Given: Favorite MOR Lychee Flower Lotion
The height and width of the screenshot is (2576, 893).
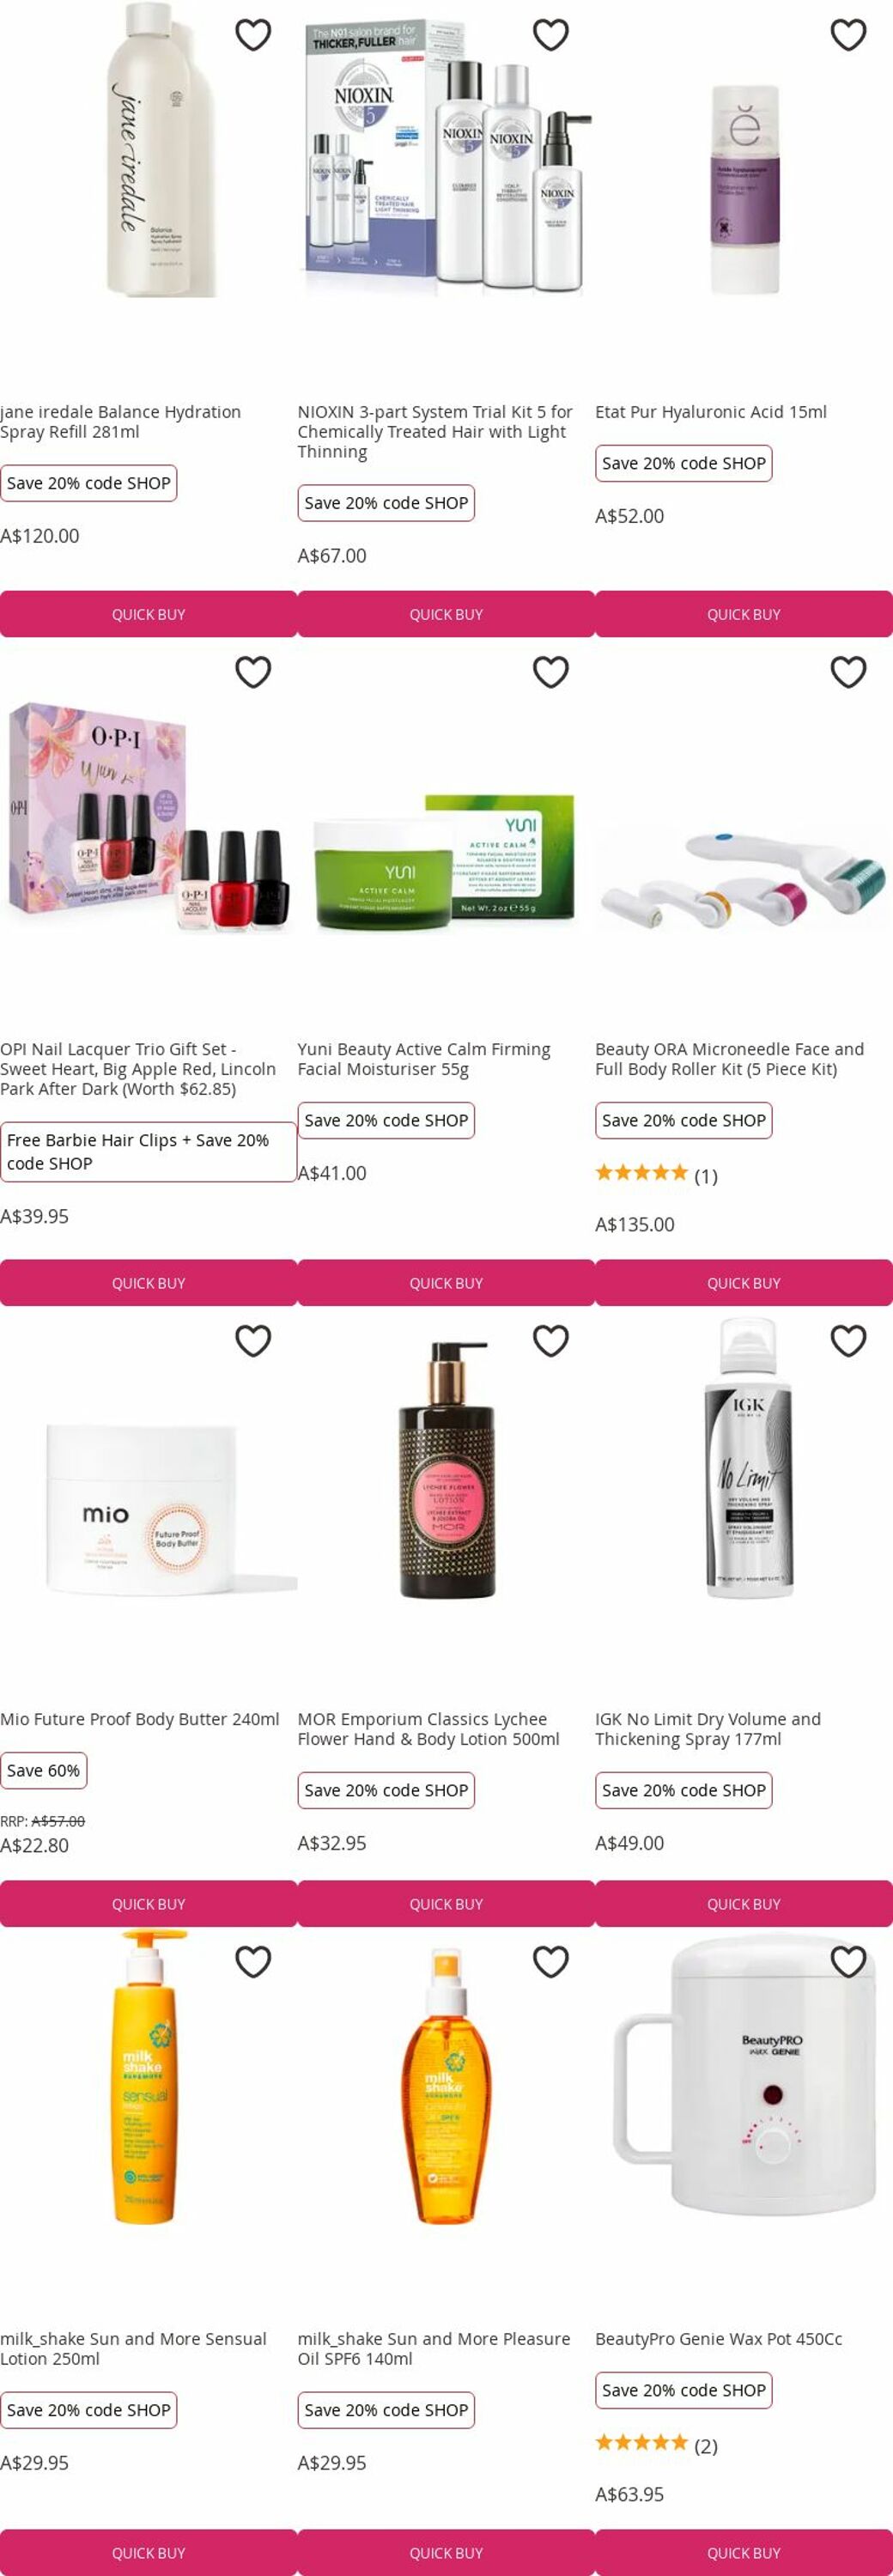Looking at the screenshot, I should pyautogui.click(x=551, y=1341).
